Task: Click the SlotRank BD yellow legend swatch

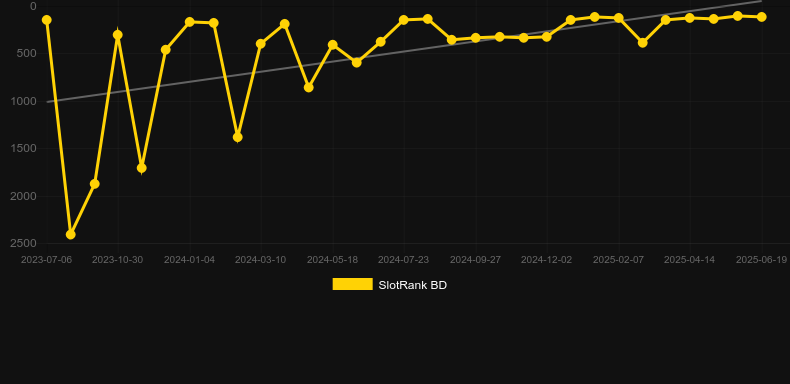Action: pos(353,284)
